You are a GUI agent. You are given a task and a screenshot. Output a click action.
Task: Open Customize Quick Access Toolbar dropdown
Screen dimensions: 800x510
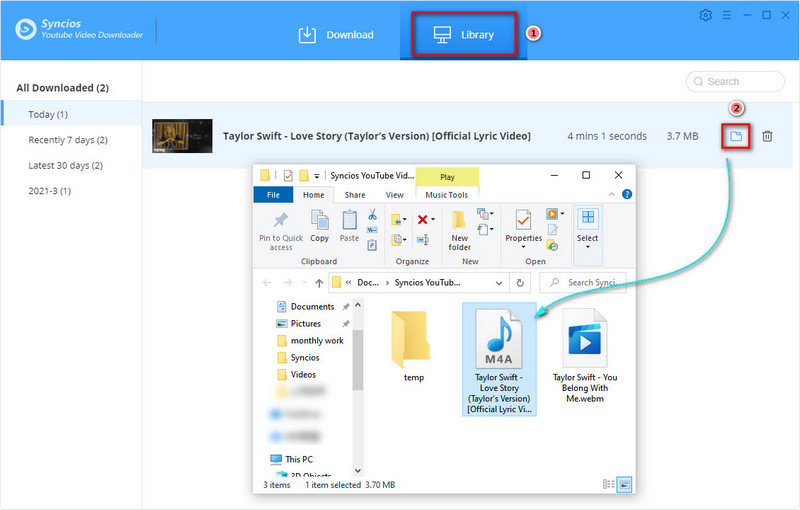click(316, 176)
